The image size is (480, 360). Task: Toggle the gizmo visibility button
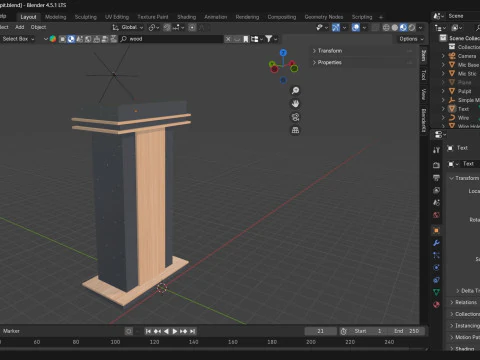(336, 27)
